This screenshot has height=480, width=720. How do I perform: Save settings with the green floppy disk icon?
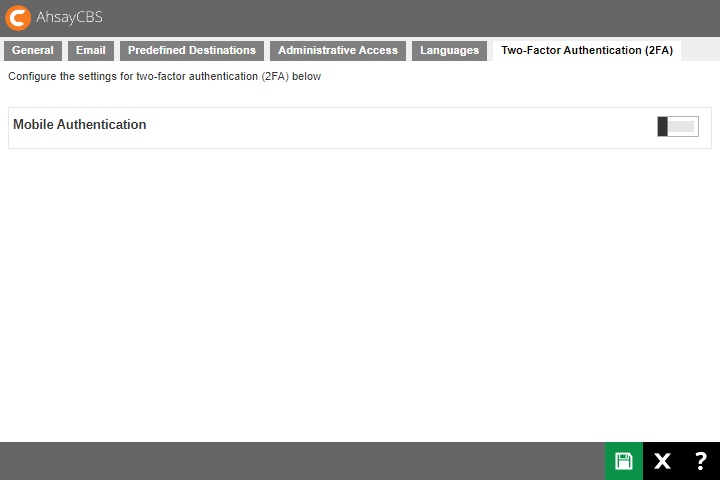pos(624,461)
